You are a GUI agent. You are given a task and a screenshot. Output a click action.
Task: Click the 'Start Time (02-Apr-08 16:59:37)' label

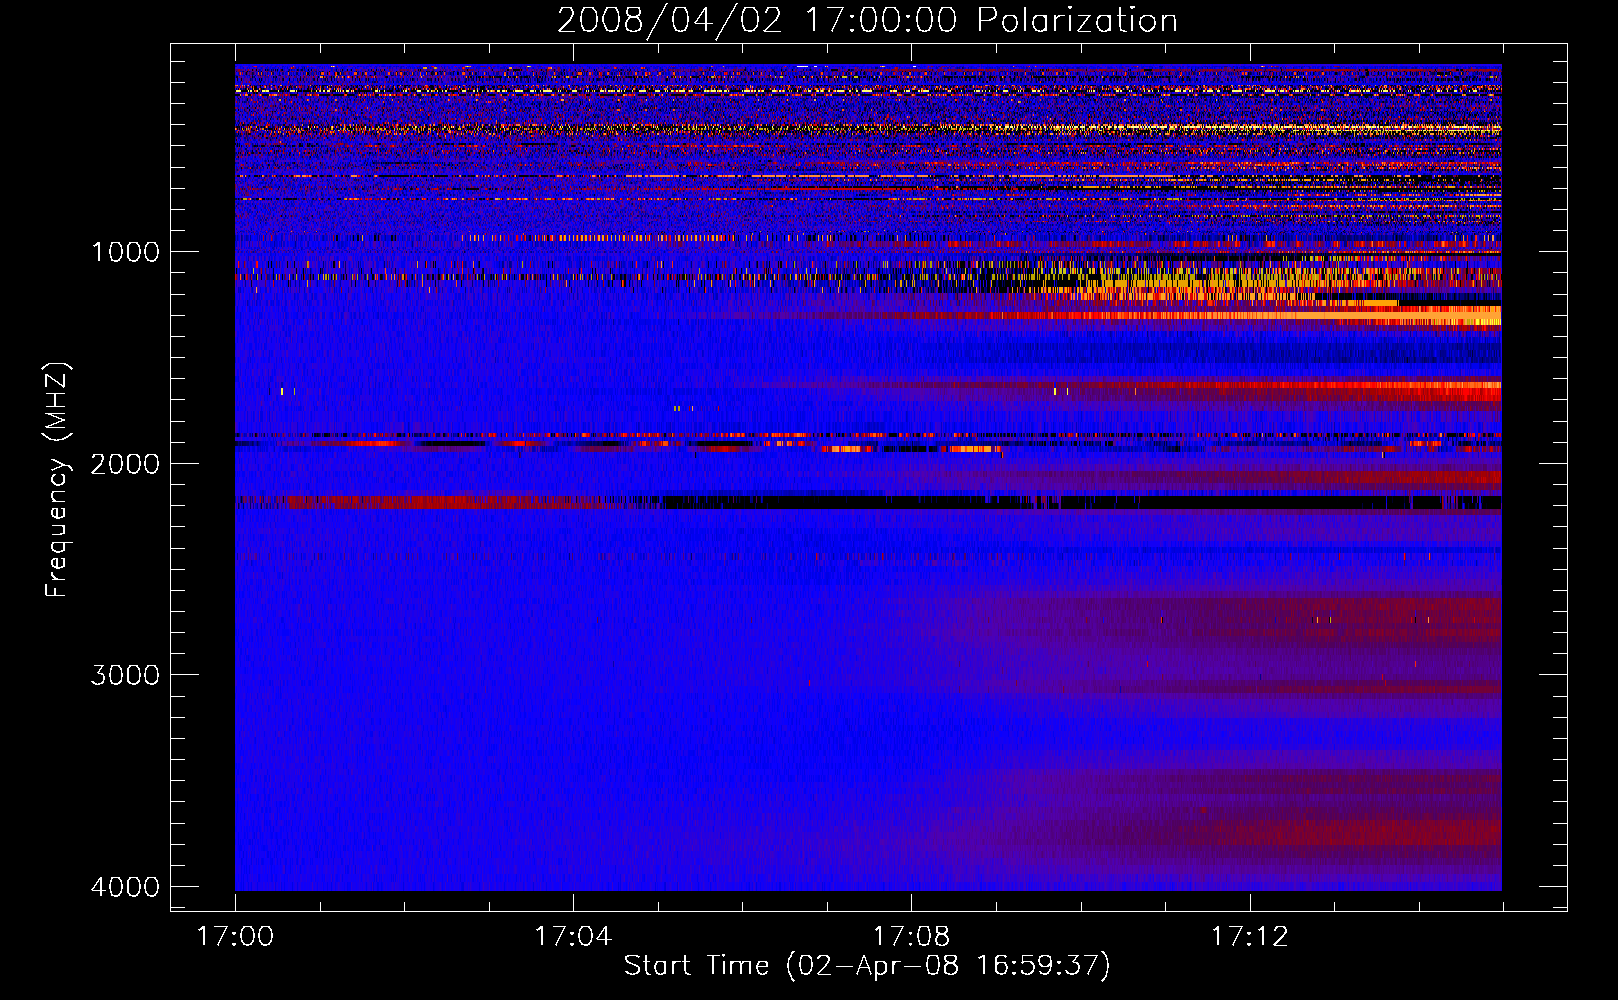click(867, 966)
